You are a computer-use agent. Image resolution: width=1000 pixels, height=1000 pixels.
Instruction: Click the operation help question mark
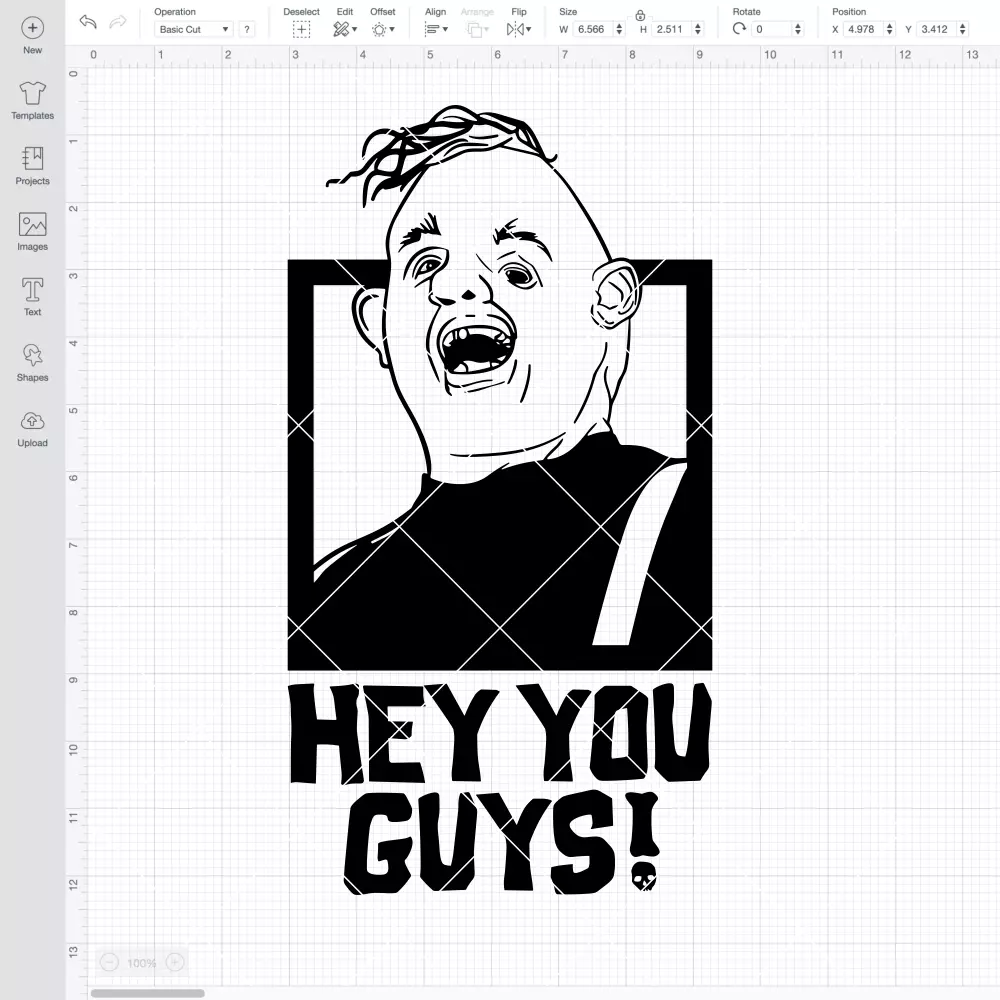pyautogui.click(x=247, y=29)
